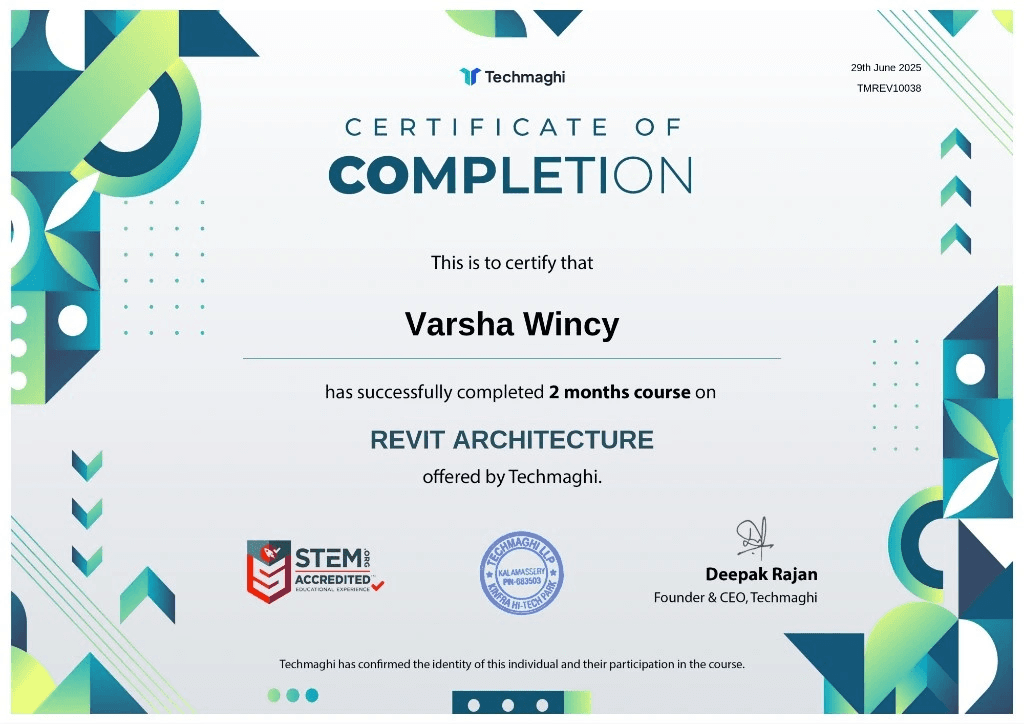The width and height of the screenshot is (1024, 724).
Task: Click the teal underline below Varsha Wincy
Action: 511,355
